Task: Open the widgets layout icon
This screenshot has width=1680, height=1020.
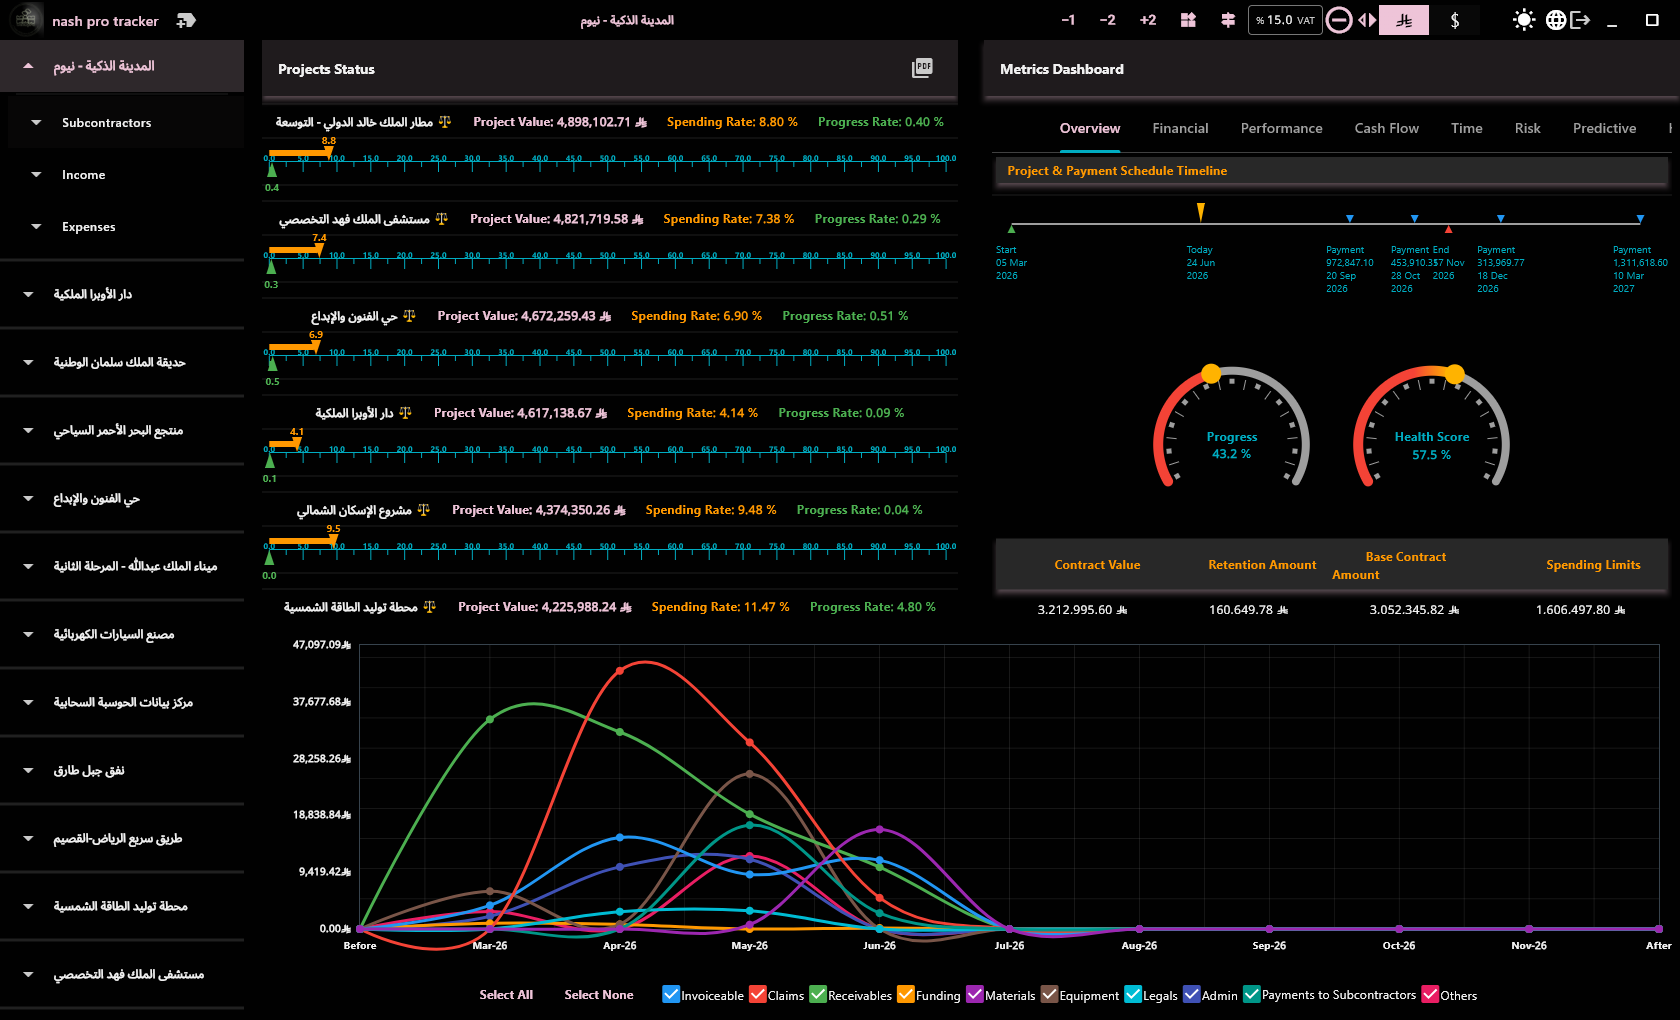Action: tap(1188, 20)
